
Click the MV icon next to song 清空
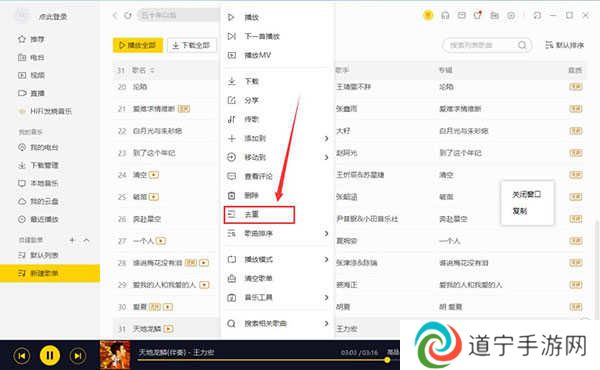154,175
